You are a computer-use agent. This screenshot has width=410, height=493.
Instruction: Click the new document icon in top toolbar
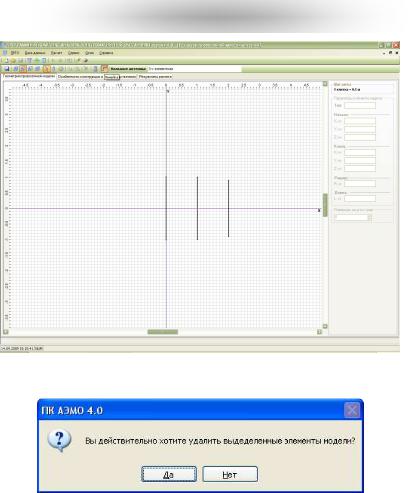coord(6,61)
